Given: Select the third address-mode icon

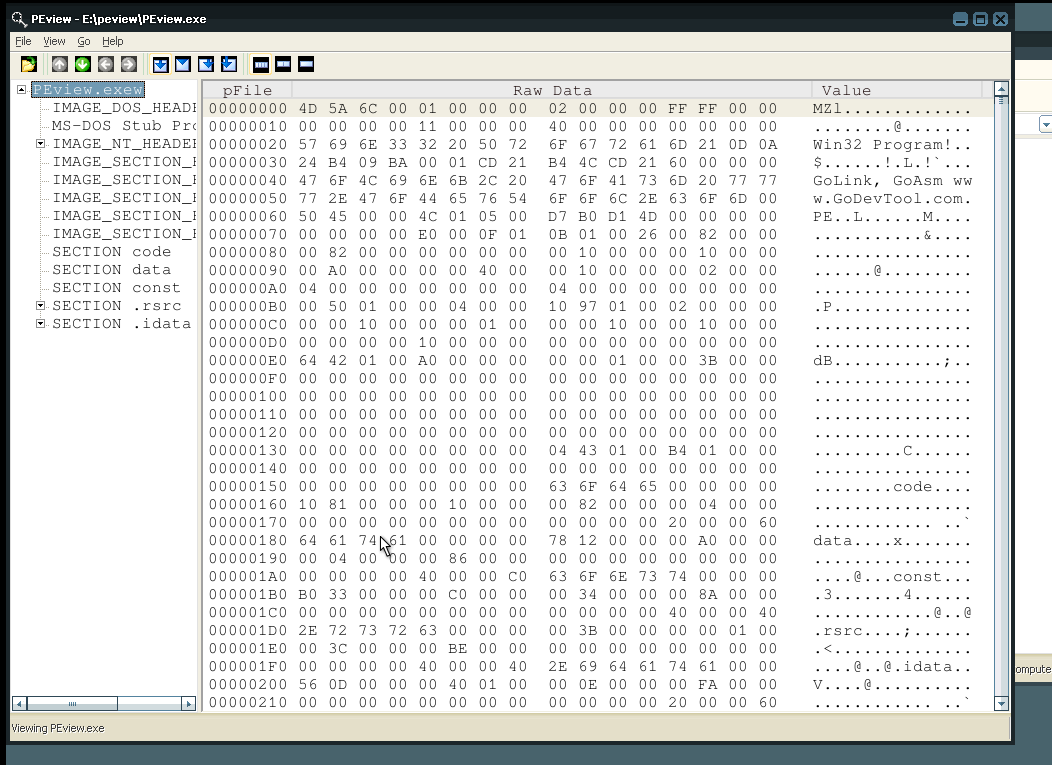Looking at the screenshot, I should coord(205,64).
